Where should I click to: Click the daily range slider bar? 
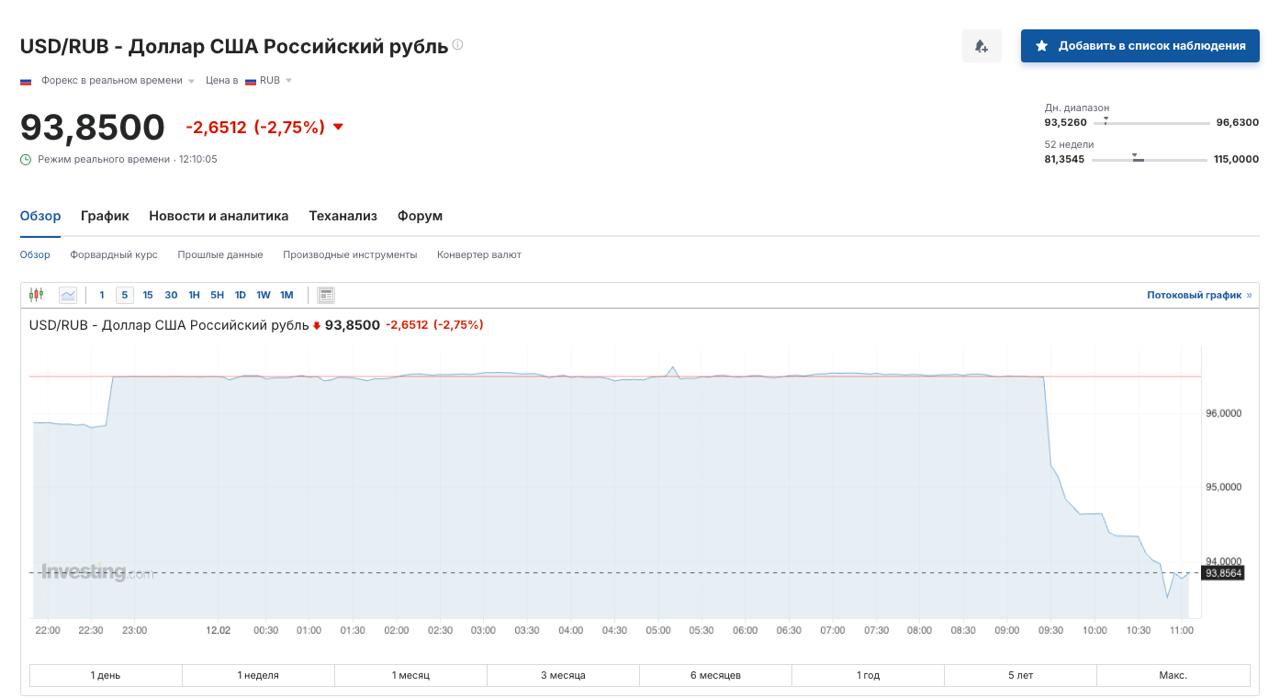[1152, 123]
